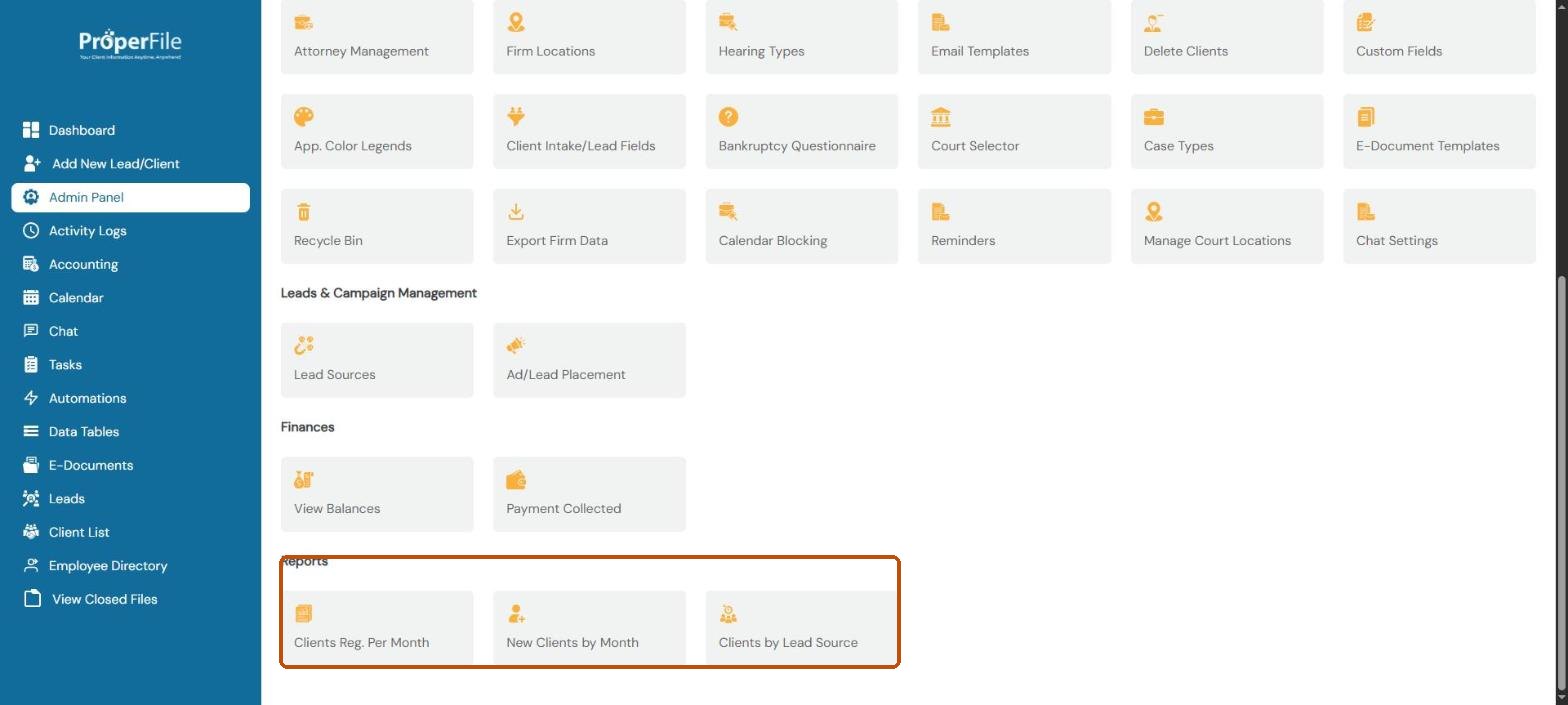Click the Ad/Lead Placement megaphone icon
The width and height of the screenshot is (1568, 705).
[516, 346]
